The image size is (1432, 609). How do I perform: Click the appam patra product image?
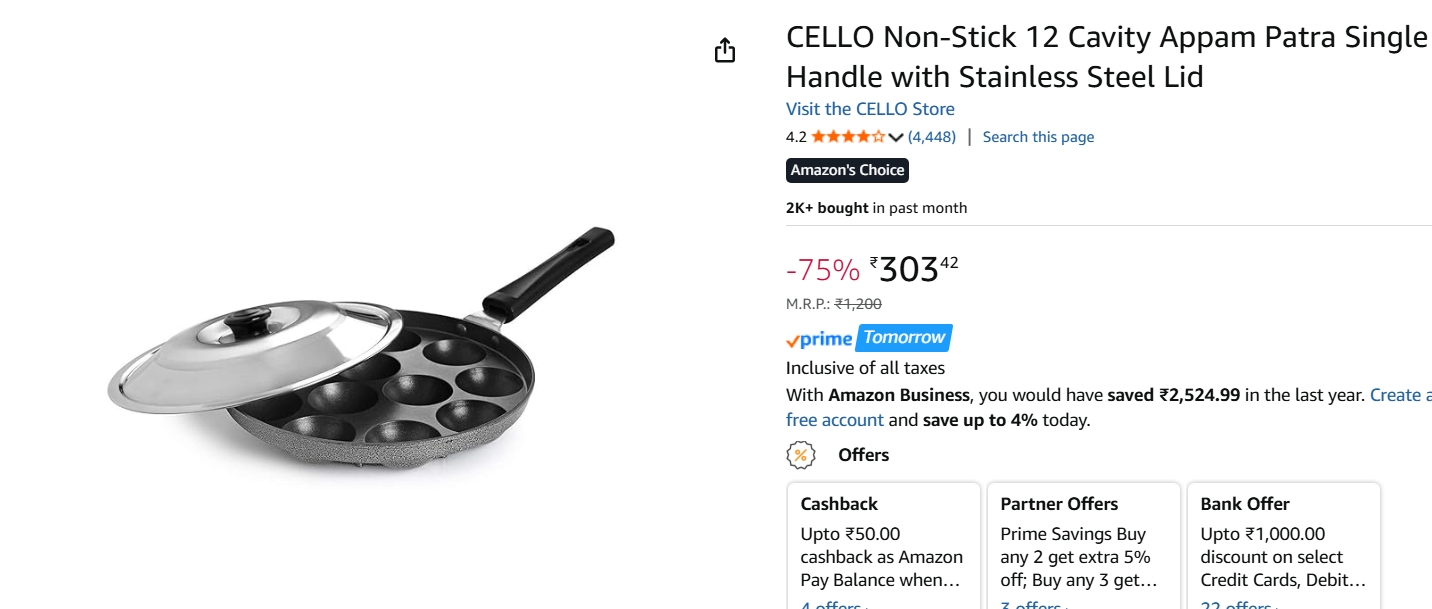tap(360, 350)
